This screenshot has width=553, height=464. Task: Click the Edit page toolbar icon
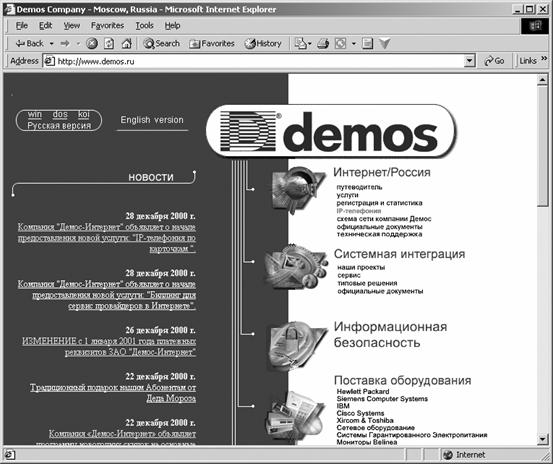click(x=367, y=43)
